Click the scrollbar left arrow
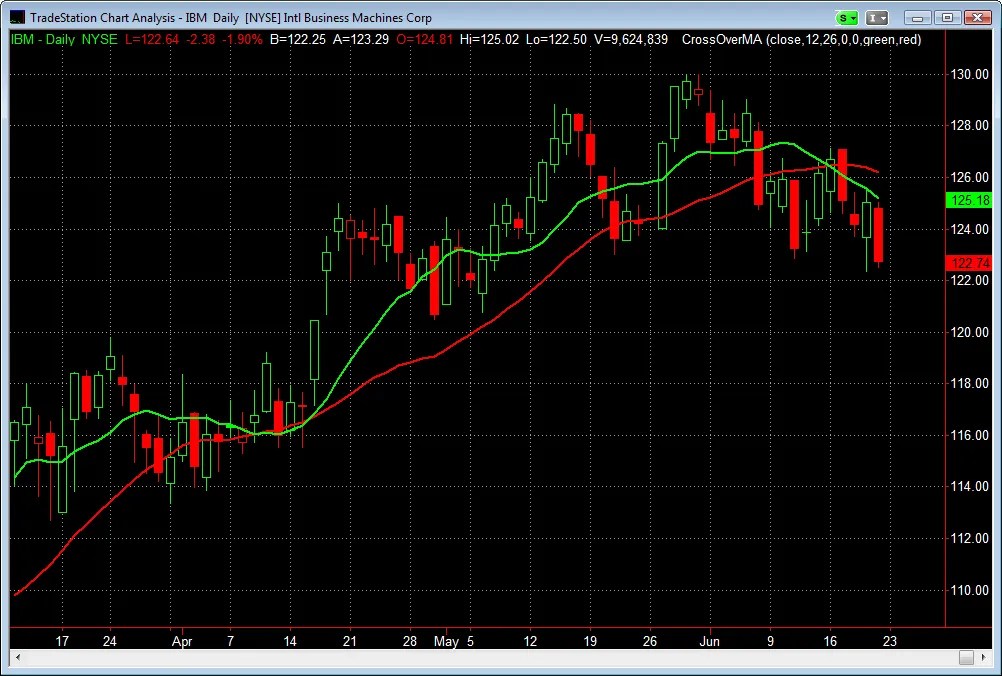This screenshot has height=676, width=1002. click(x=18, y=657)
